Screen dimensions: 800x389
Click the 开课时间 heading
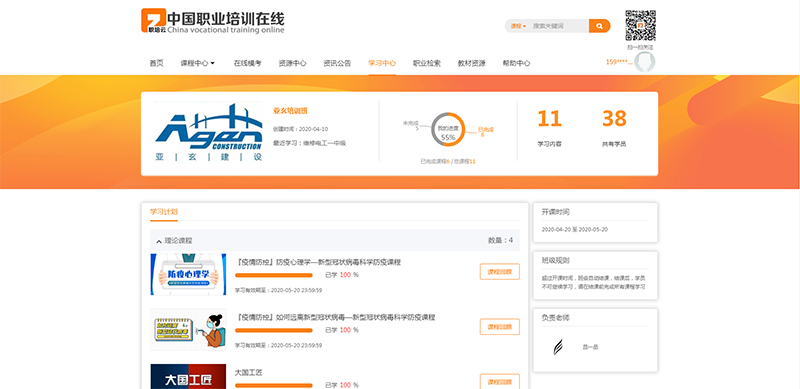(x=556, y=212)
